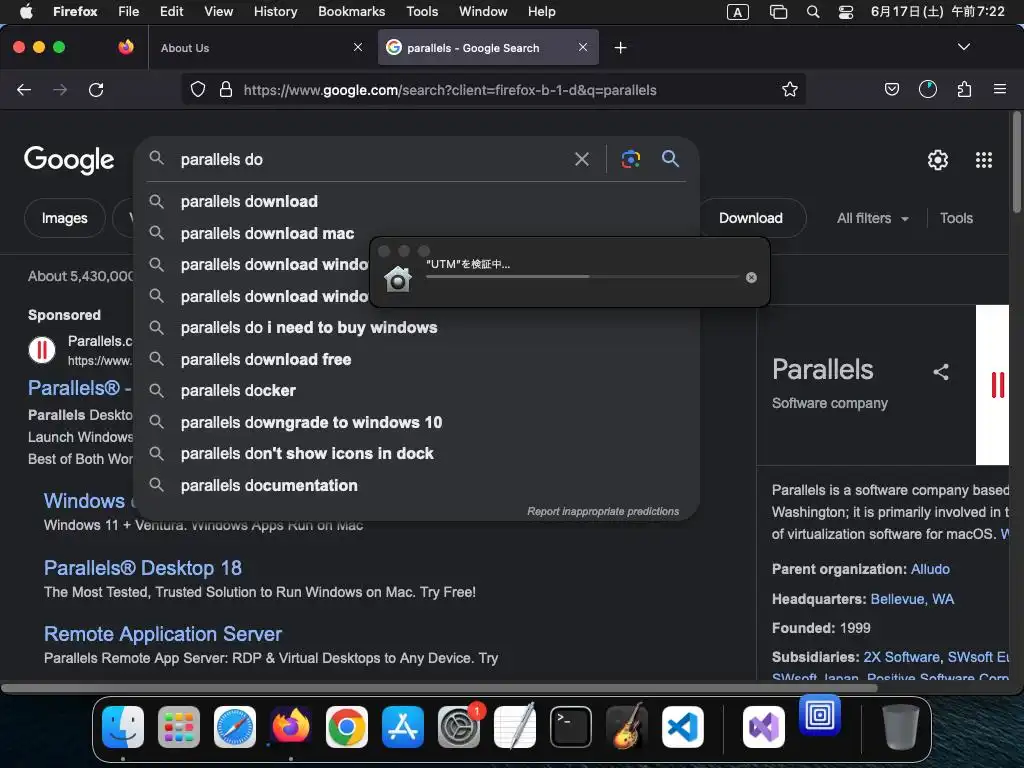Choose suggestion parallels download
1024x768 pixels.
(x=416, y=202)
